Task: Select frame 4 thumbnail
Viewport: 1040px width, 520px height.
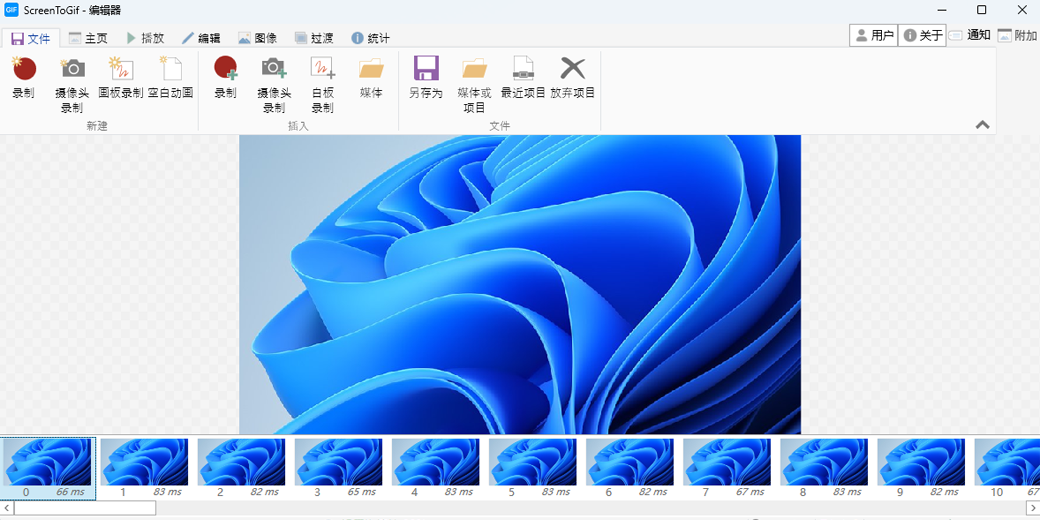Action: point(436,468)
